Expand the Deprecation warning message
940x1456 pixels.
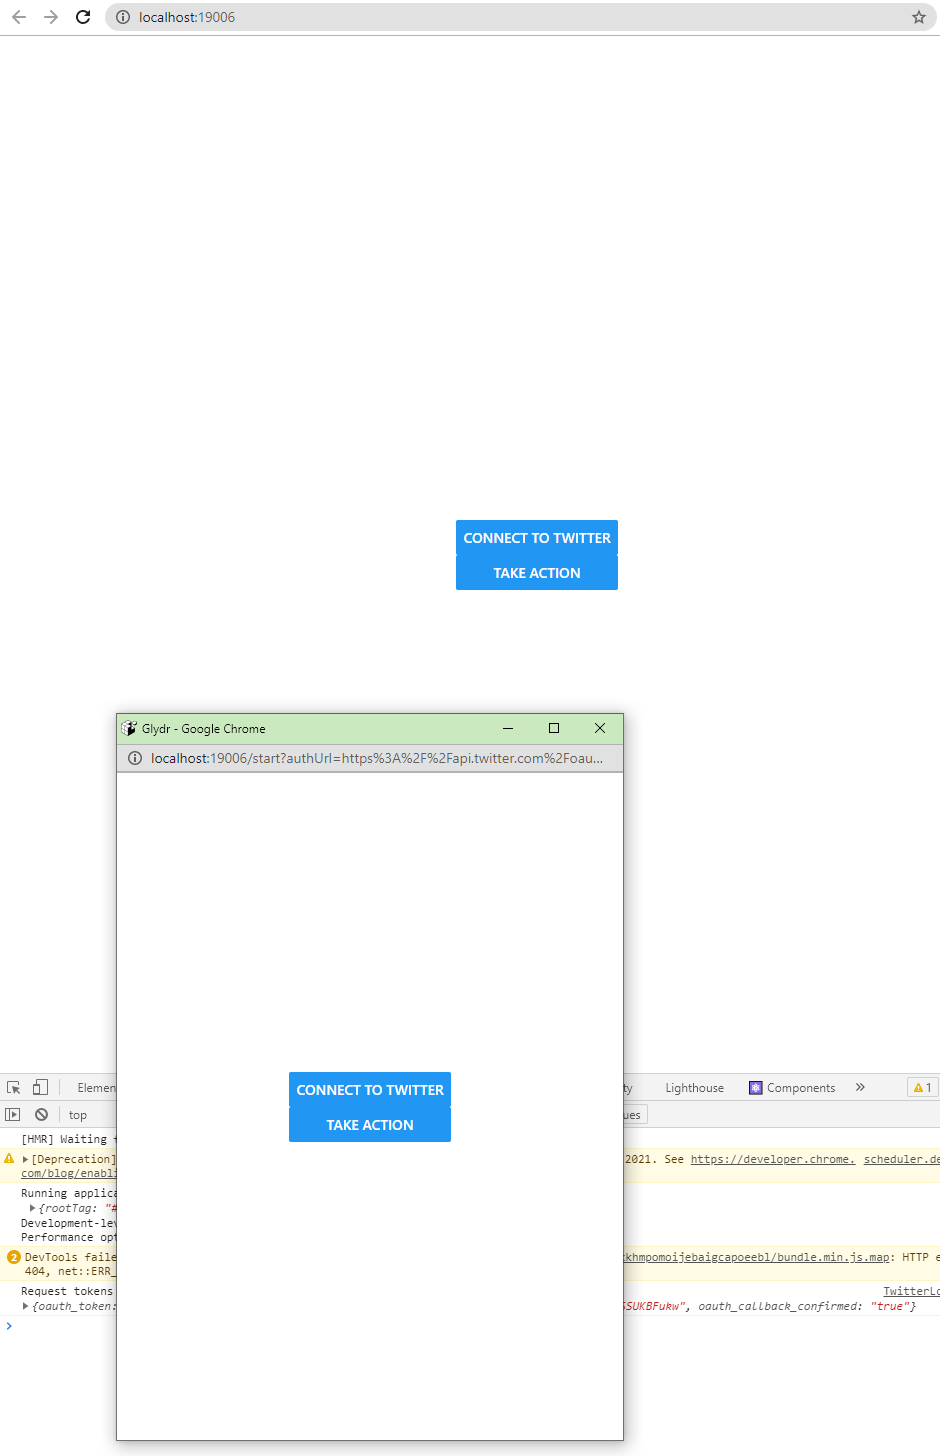(x=25, y=1160)
